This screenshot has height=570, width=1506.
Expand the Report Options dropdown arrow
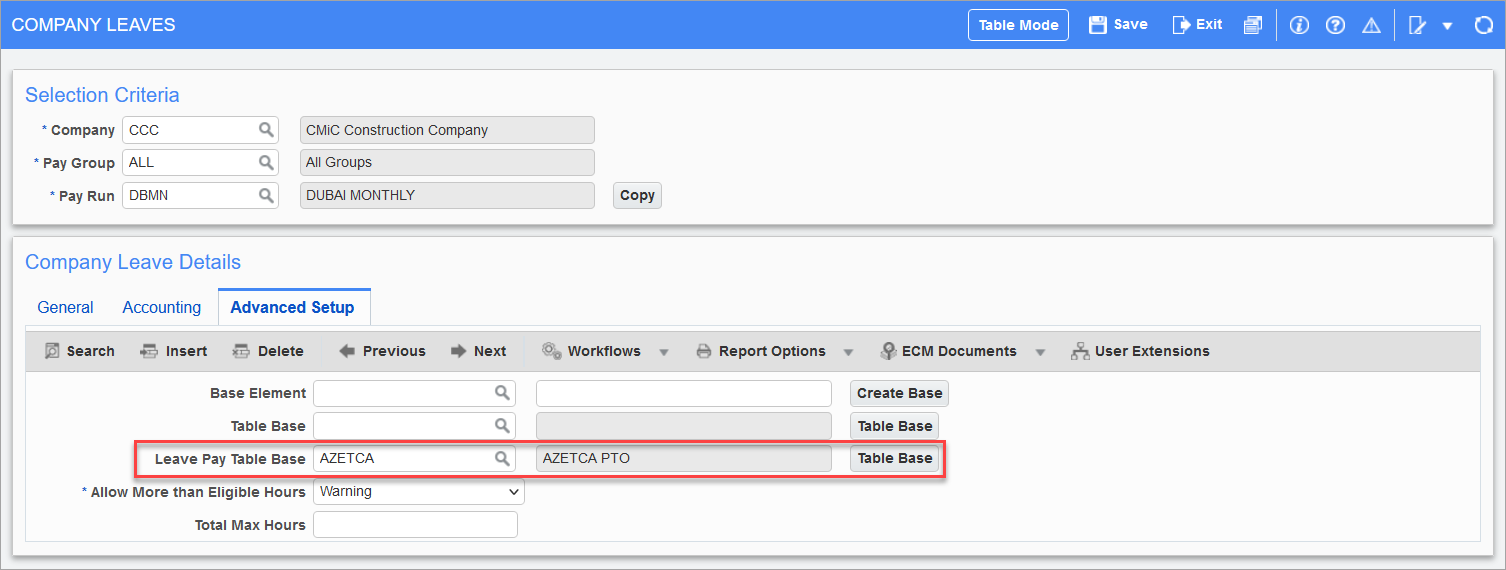[x=848, y=352]
